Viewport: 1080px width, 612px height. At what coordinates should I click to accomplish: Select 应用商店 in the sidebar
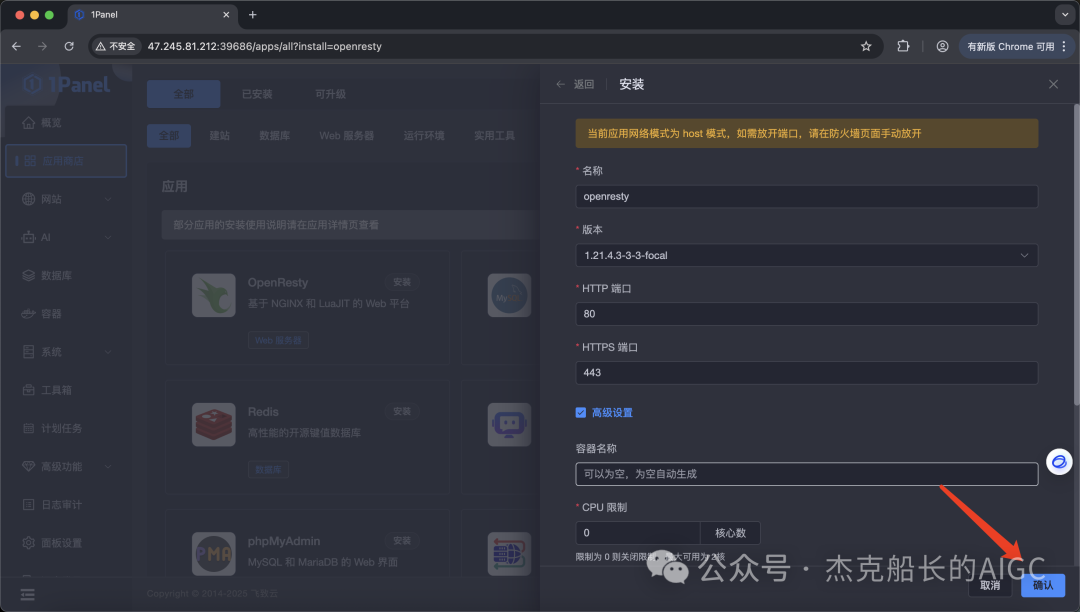click(x=65, y=160)
